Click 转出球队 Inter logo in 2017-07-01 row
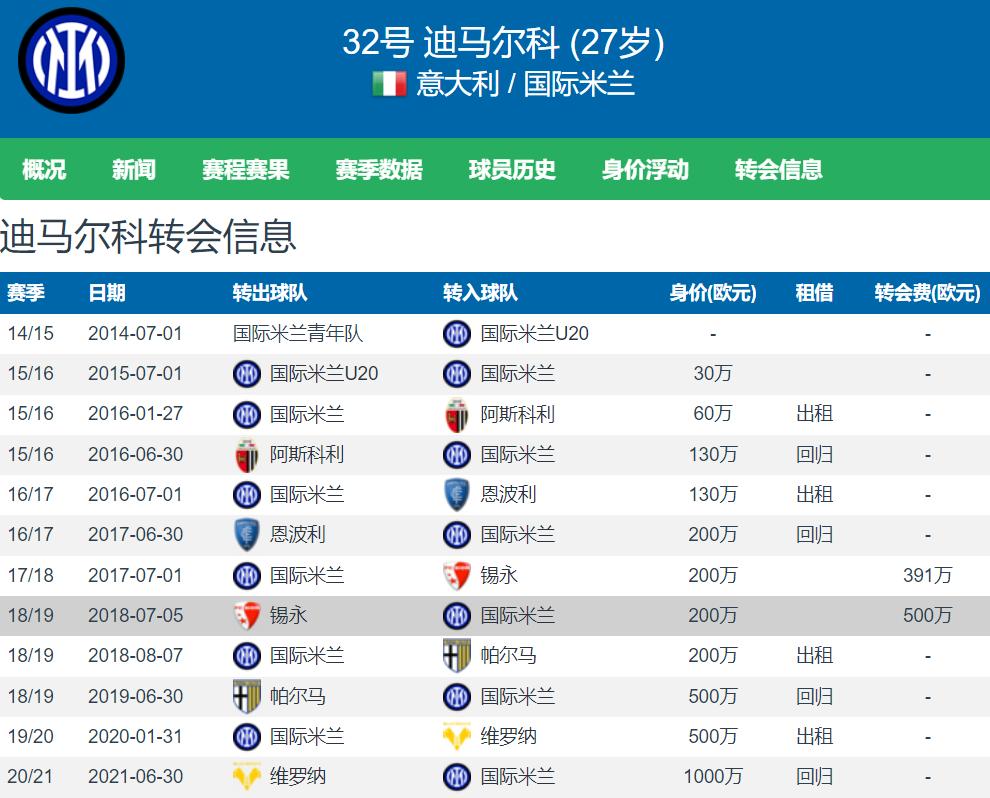Screen dimensions: 990x798 click(x=246, y=575)
